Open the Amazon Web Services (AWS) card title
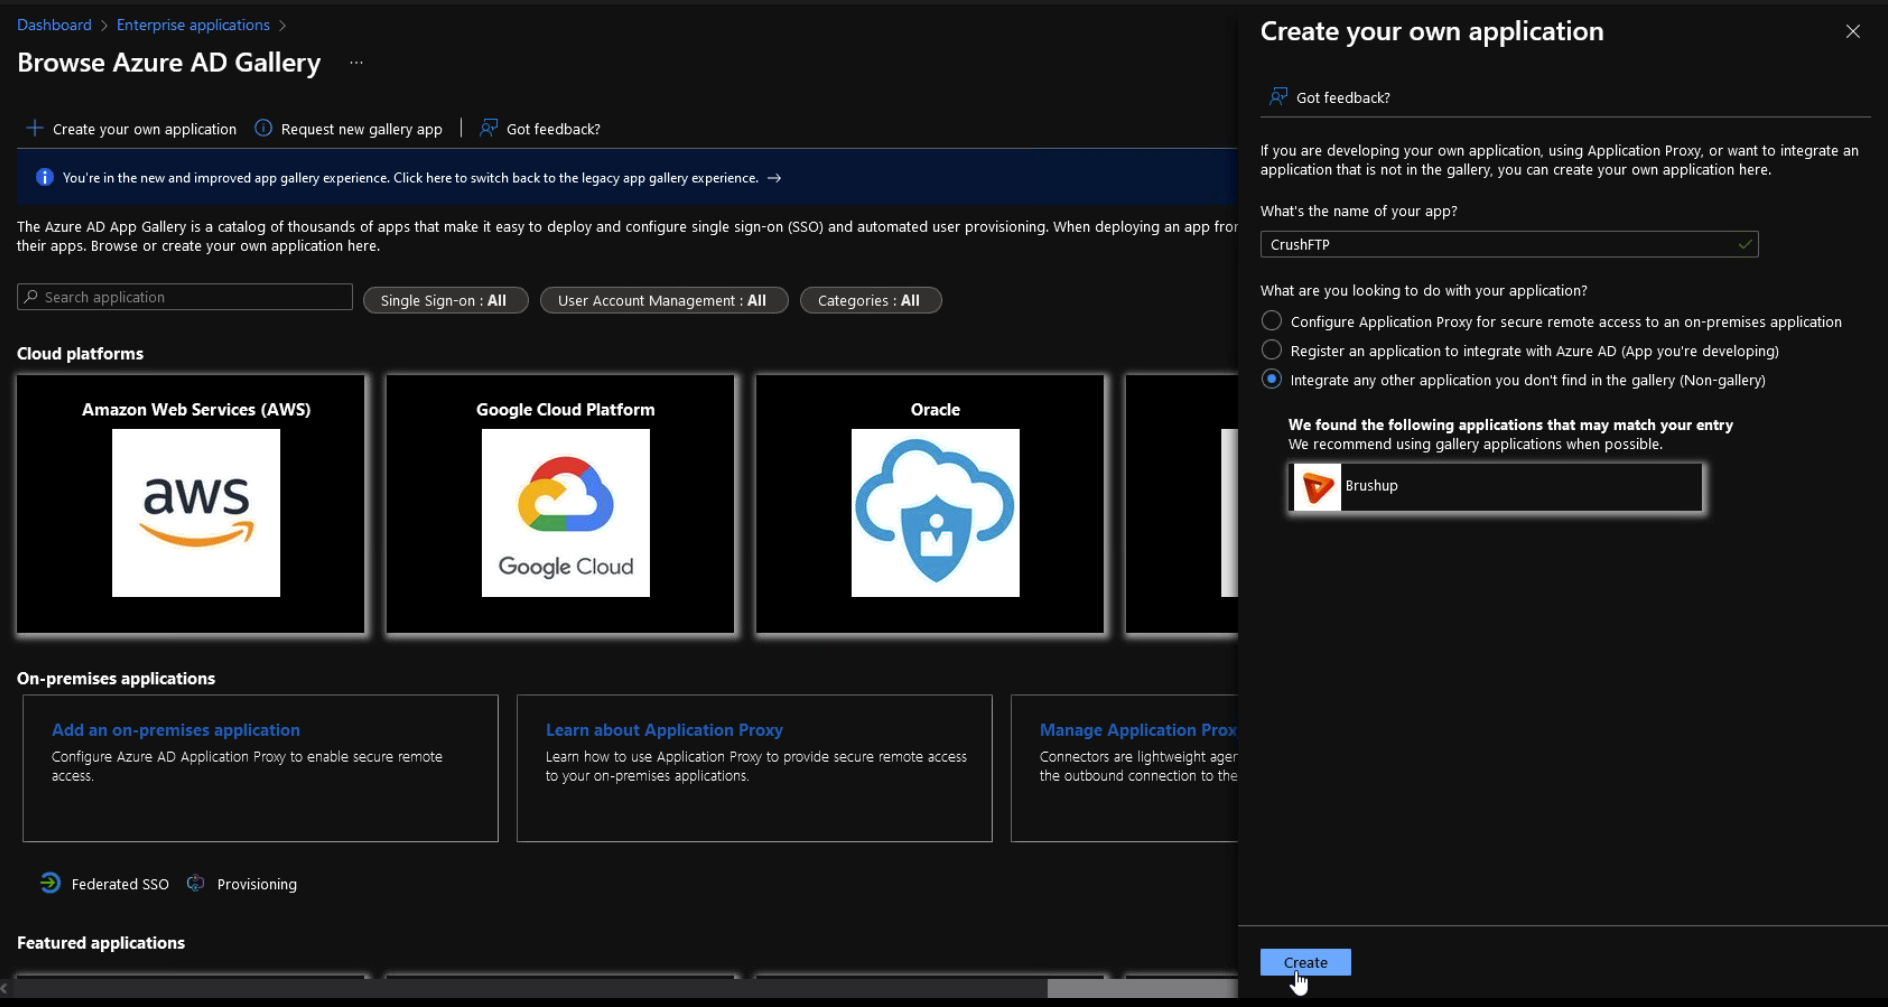The image size is (1888, 1007). click(x=196, y=409)
